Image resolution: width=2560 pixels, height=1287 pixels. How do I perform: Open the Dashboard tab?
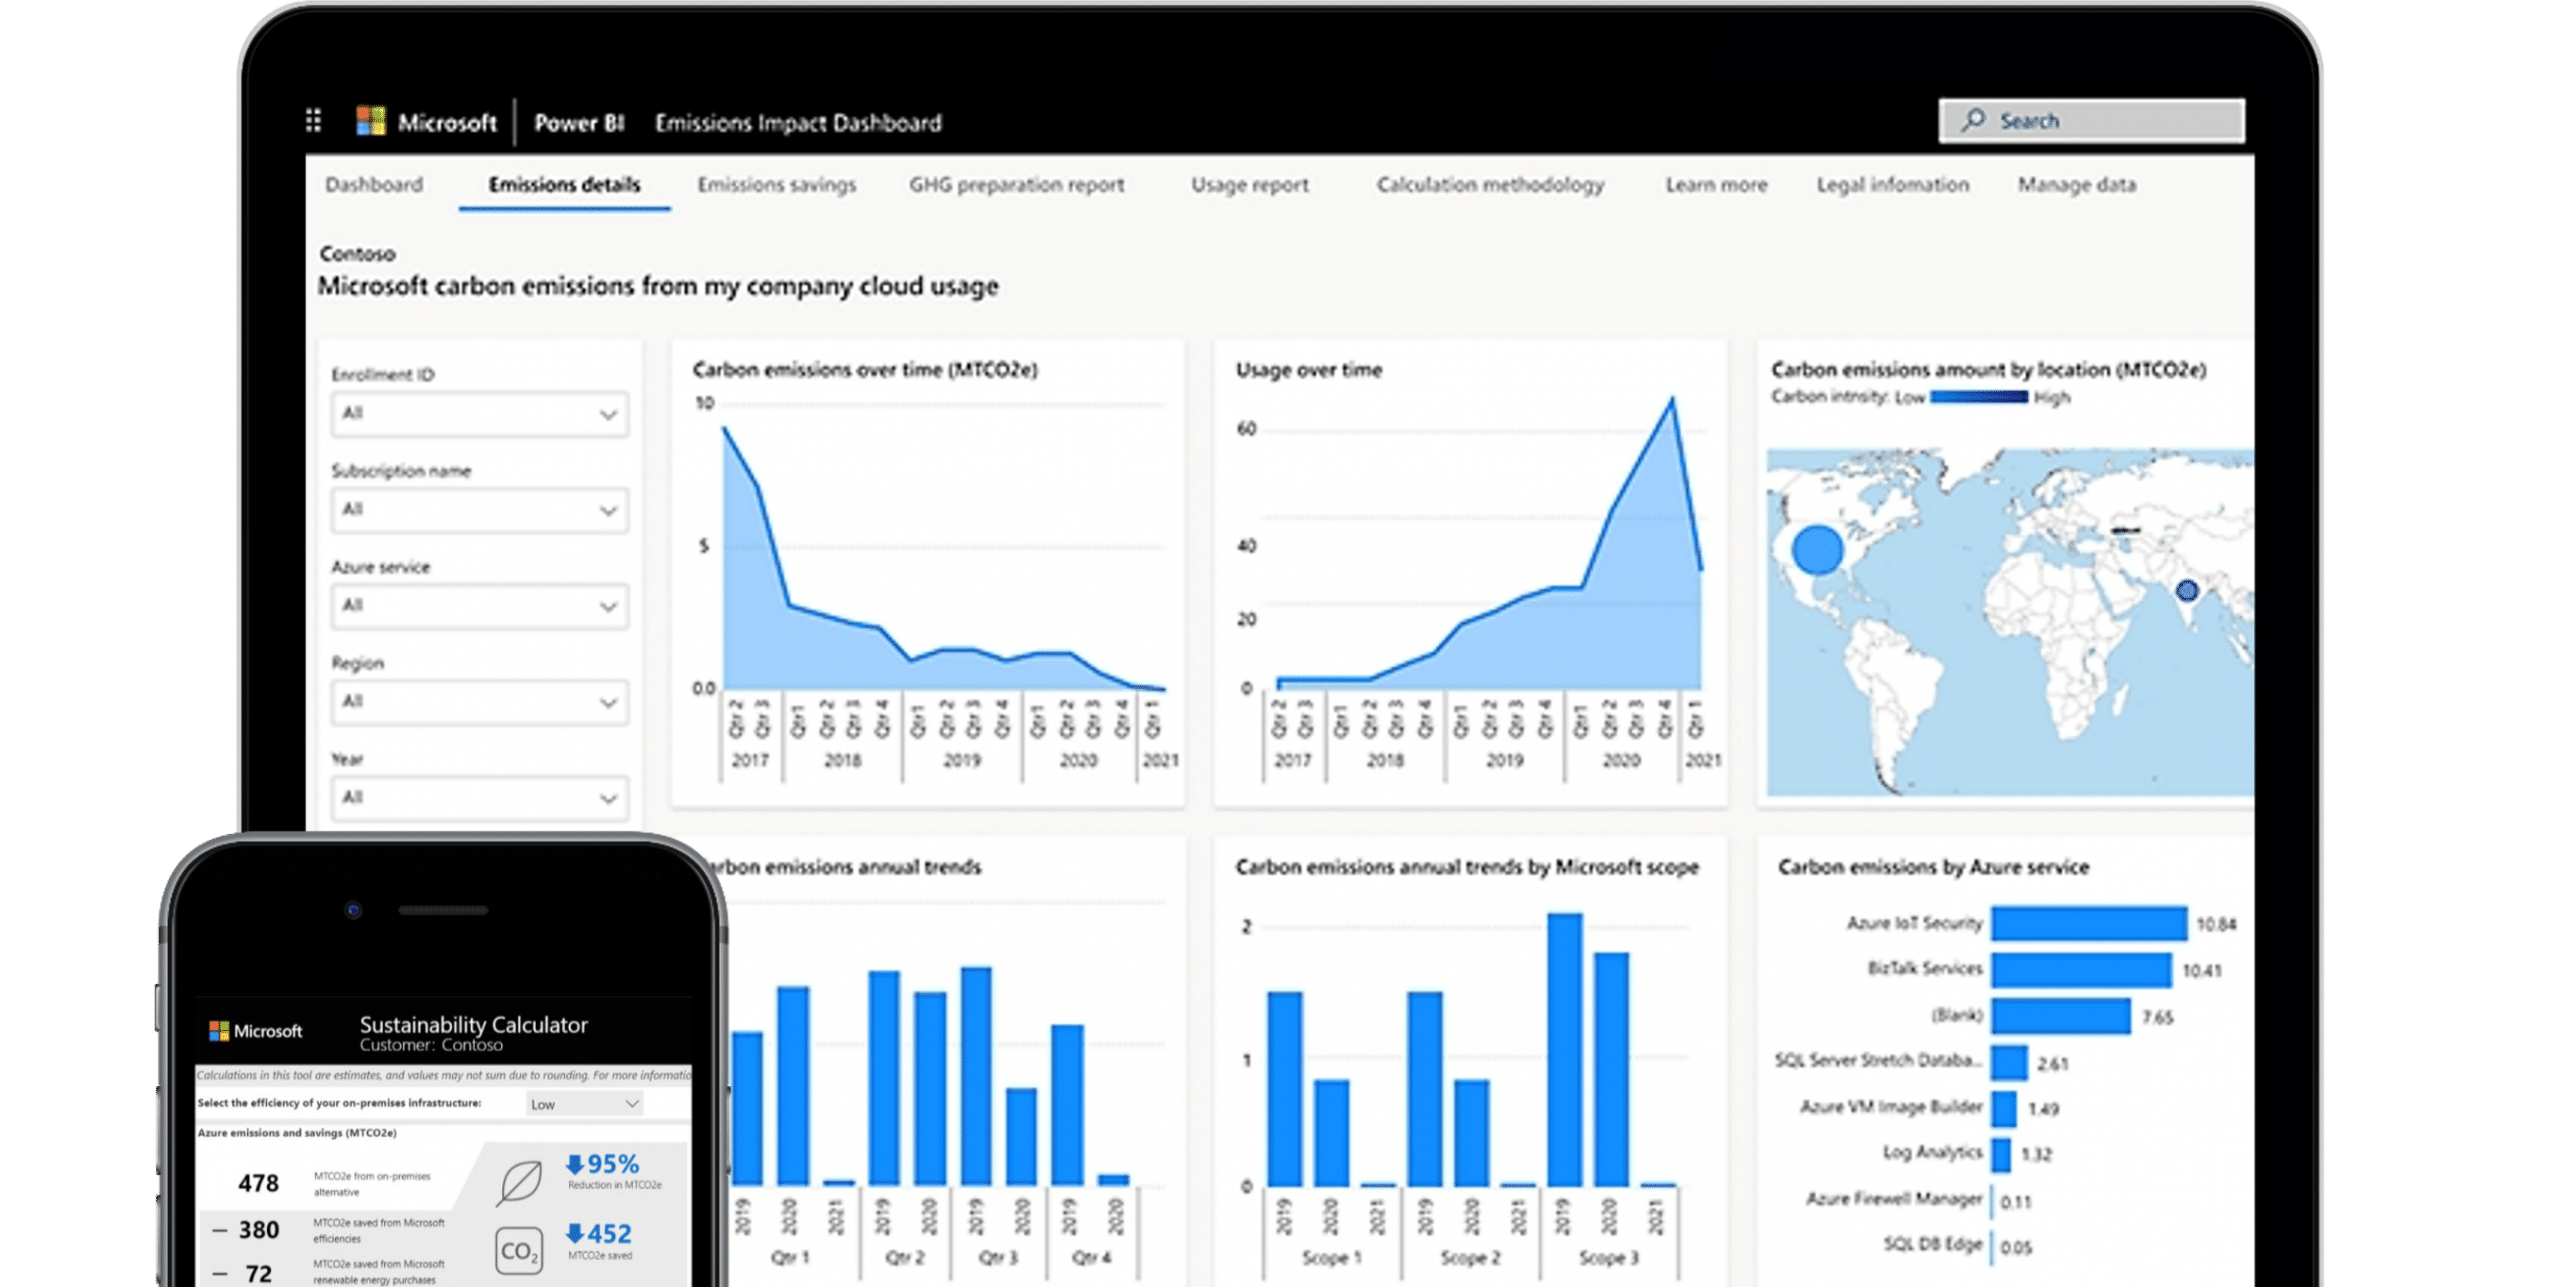point(374,185)
